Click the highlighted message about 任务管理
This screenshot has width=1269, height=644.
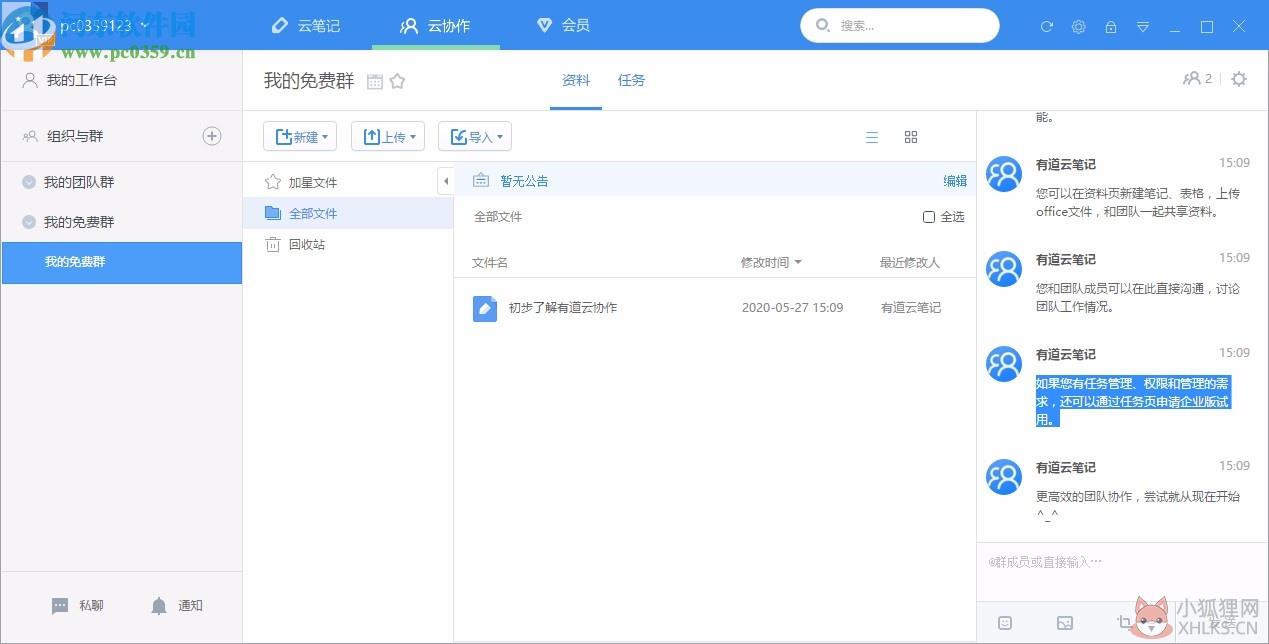(x=1133, y=401)
